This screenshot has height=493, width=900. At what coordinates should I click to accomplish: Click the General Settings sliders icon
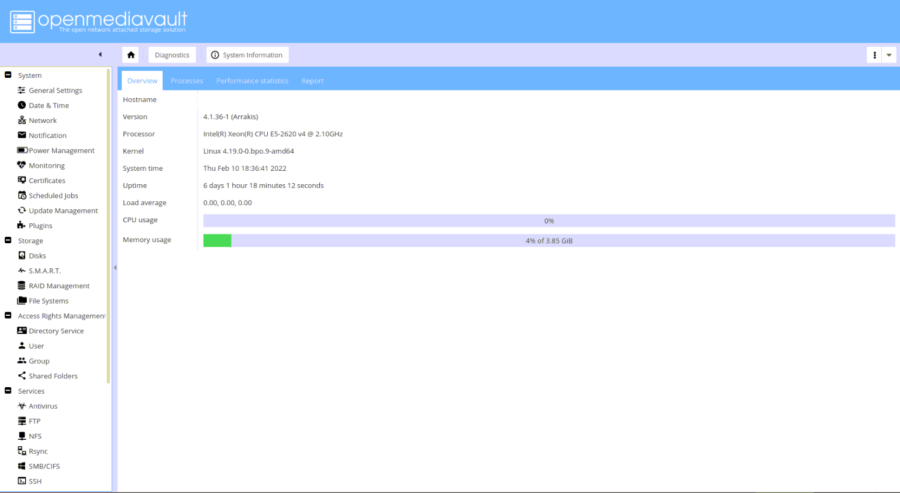coord(22,90)
